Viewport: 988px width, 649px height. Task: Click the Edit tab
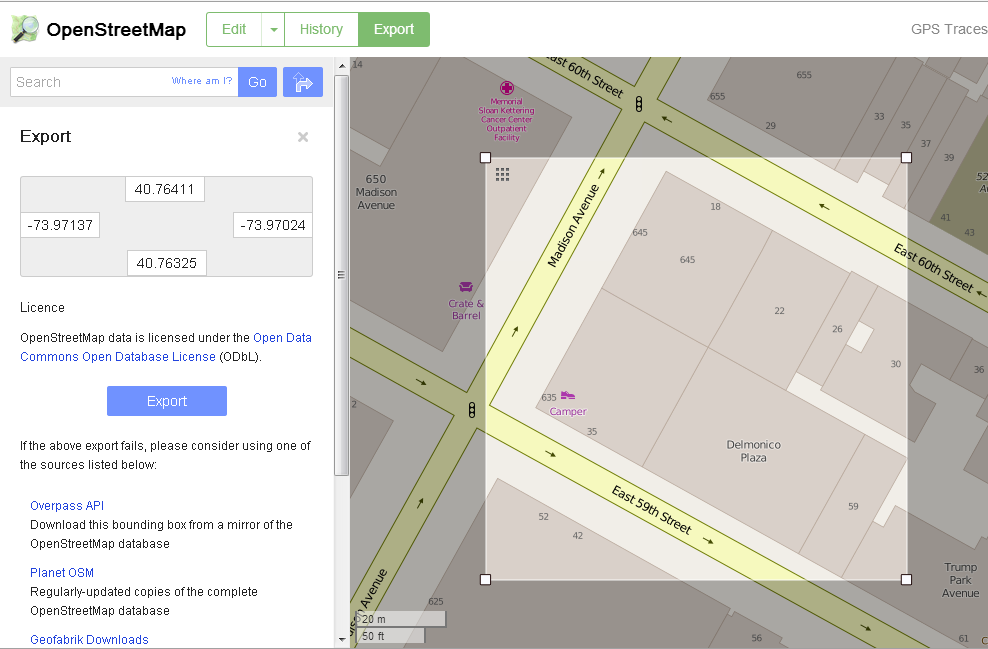(234, 30)
